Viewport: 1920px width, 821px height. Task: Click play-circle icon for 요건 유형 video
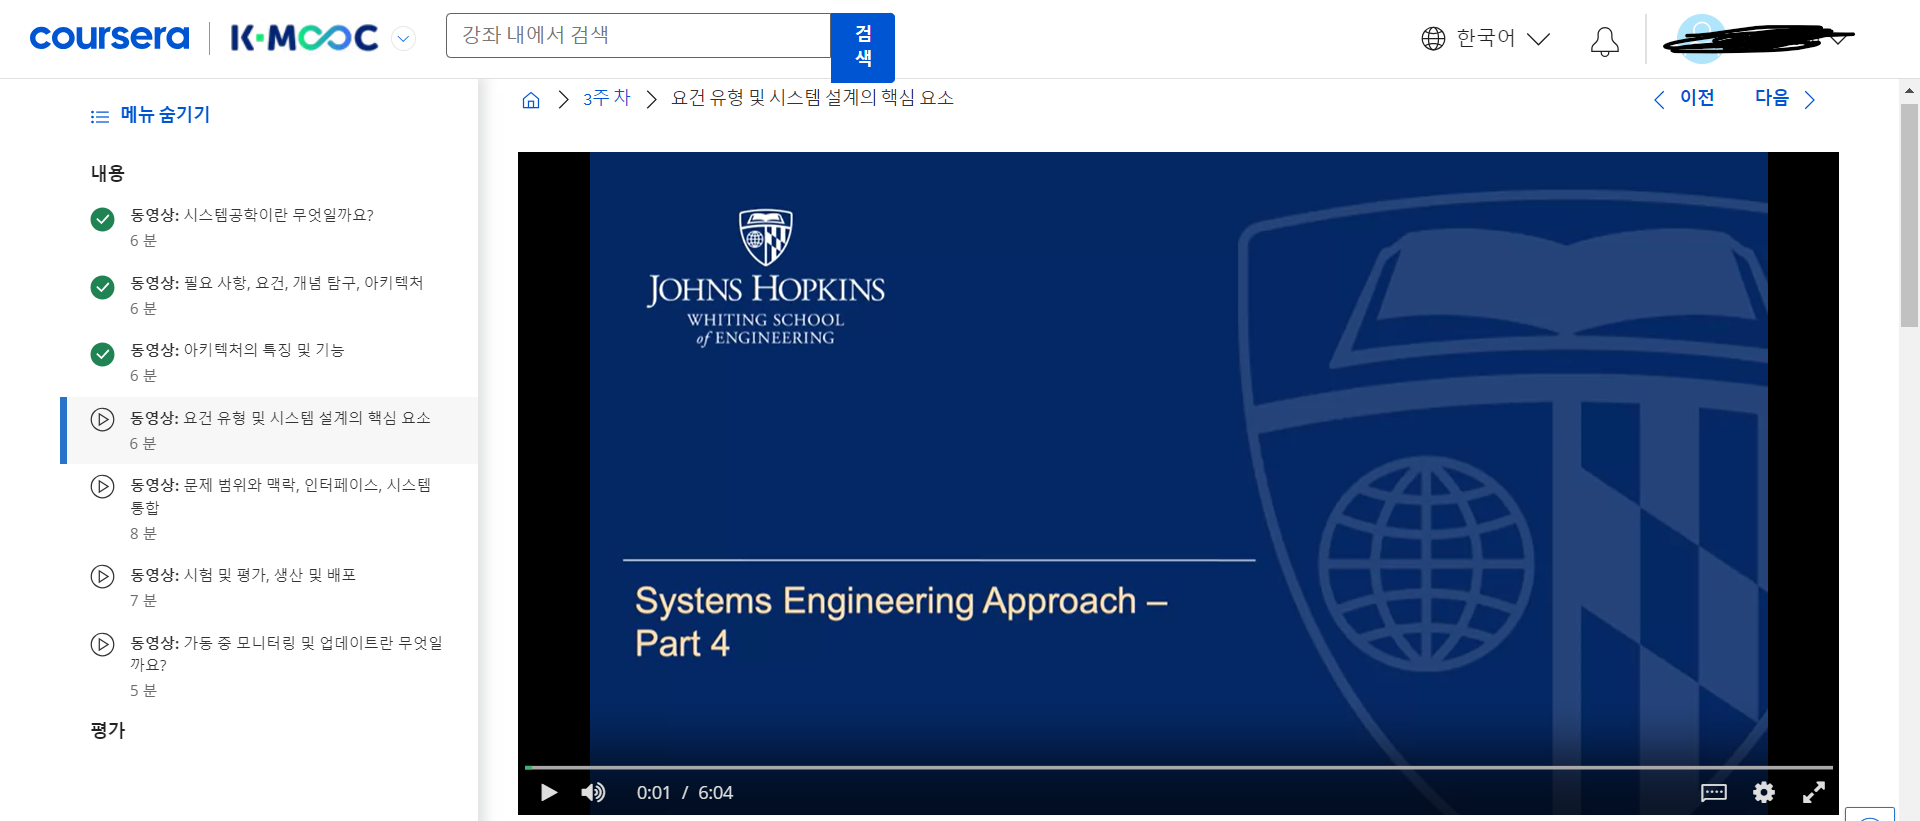[102, 419]
